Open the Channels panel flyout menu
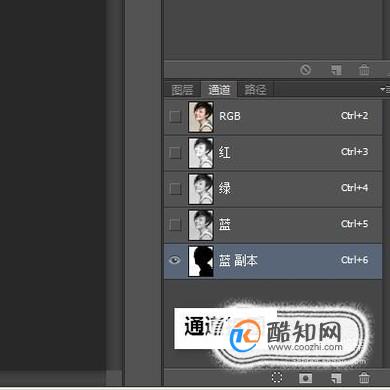Screen dimensions: 390x390 point(385,89)
